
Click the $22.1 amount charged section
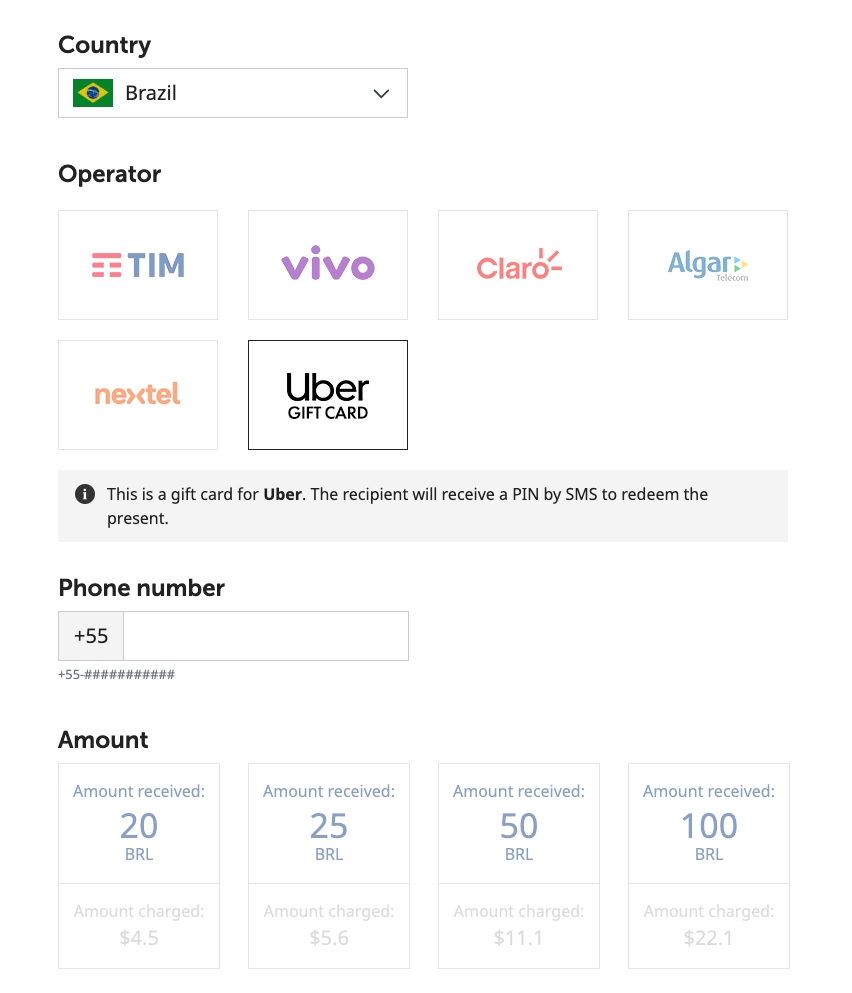point(709,926)
